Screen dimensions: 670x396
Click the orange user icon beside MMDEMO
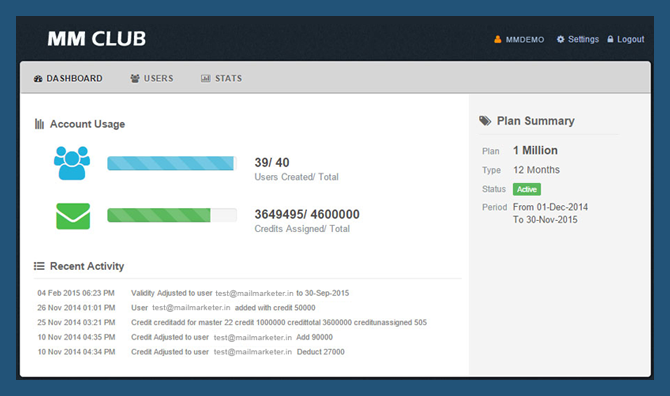498,39
